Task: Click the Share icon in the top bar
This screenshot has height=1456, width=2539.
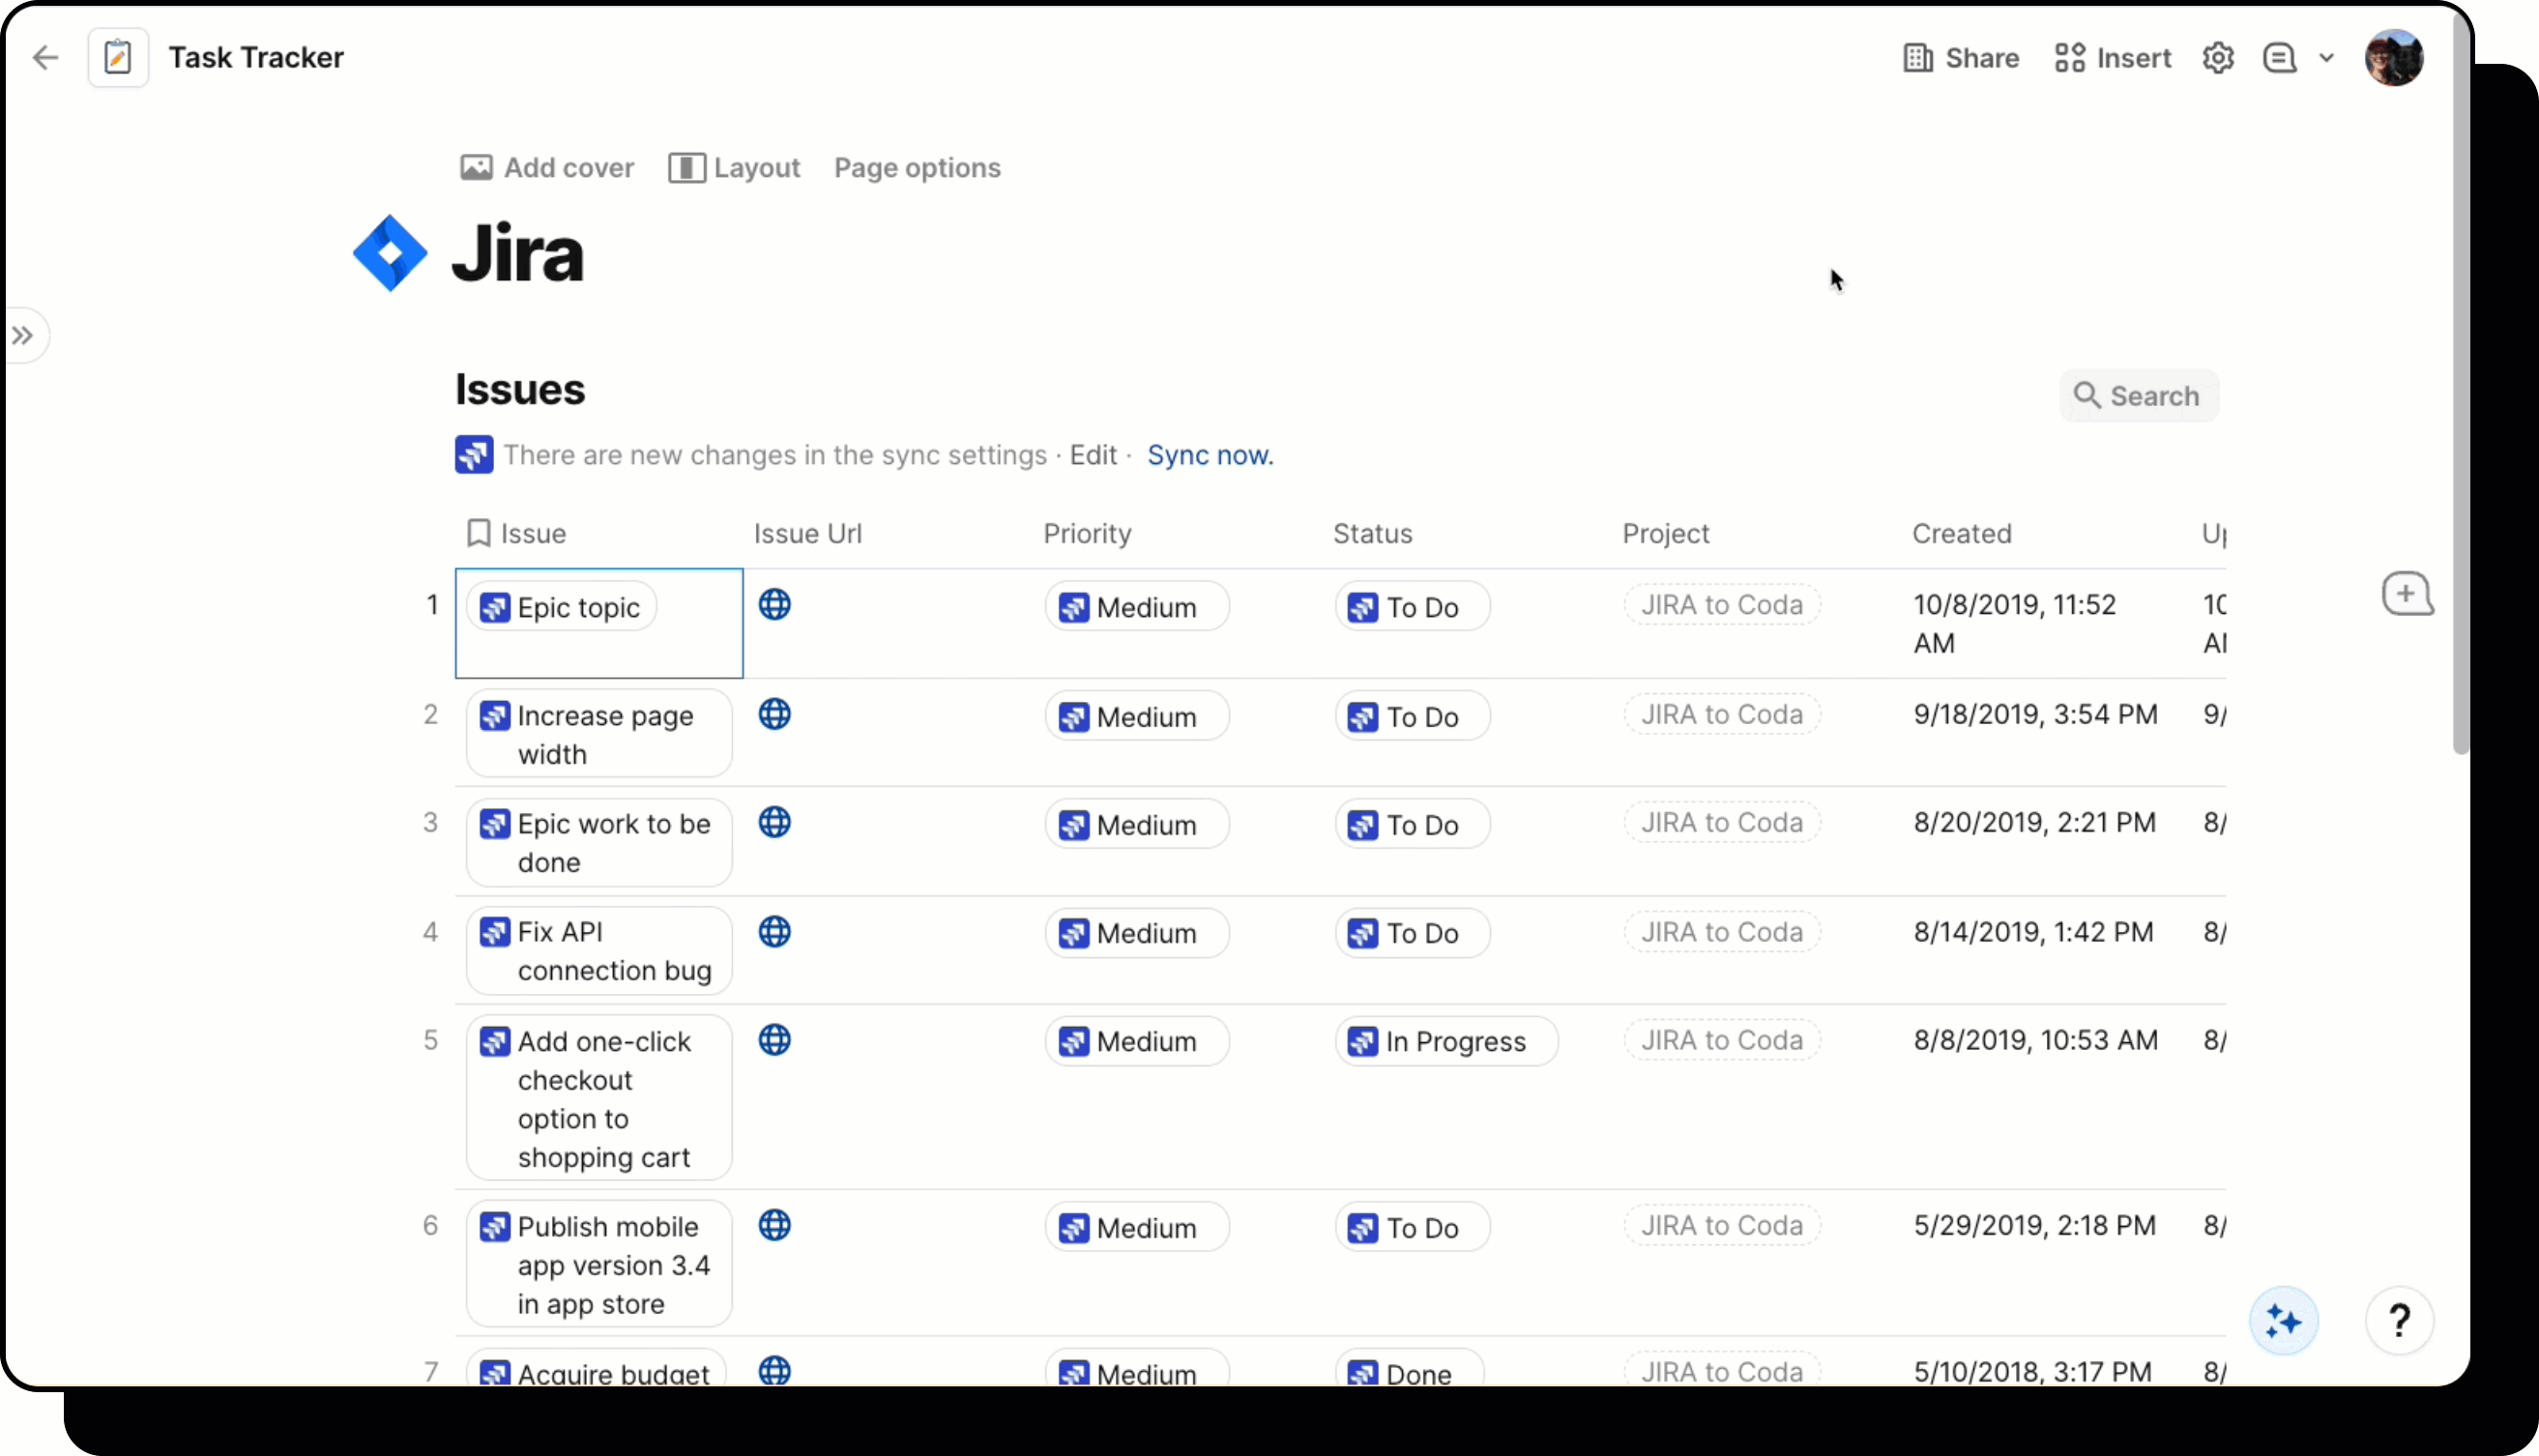Action: [1917, 57]
